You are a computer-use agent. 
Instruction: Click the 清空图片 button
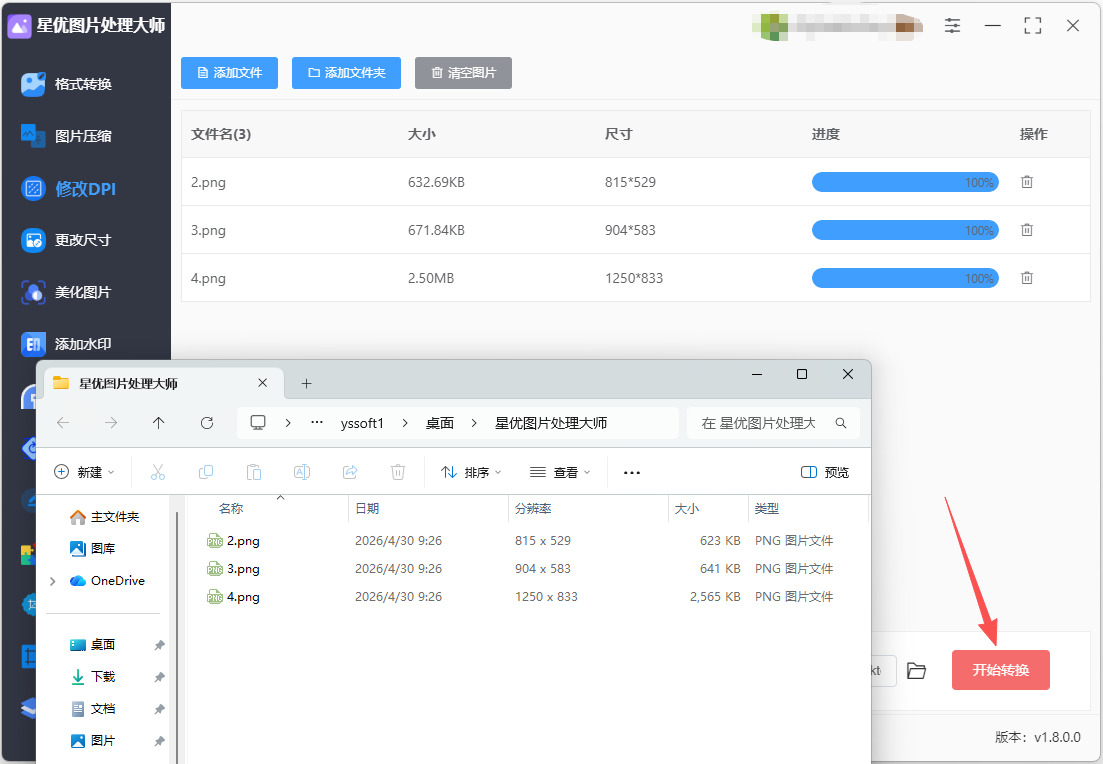coord(463,73)
